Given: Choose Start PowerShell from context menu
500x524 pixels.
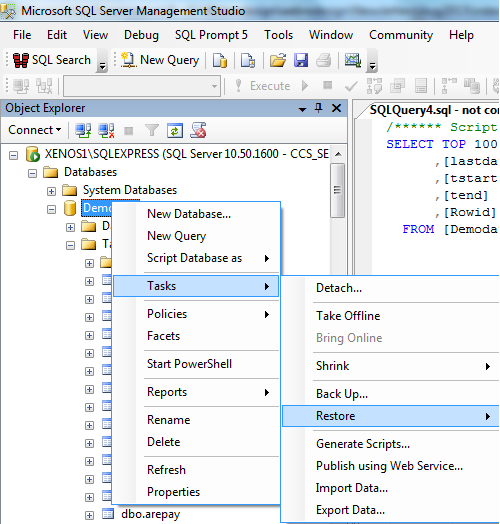Looking at the screenshot, I should pyautogui.click(x=196, y=364).
